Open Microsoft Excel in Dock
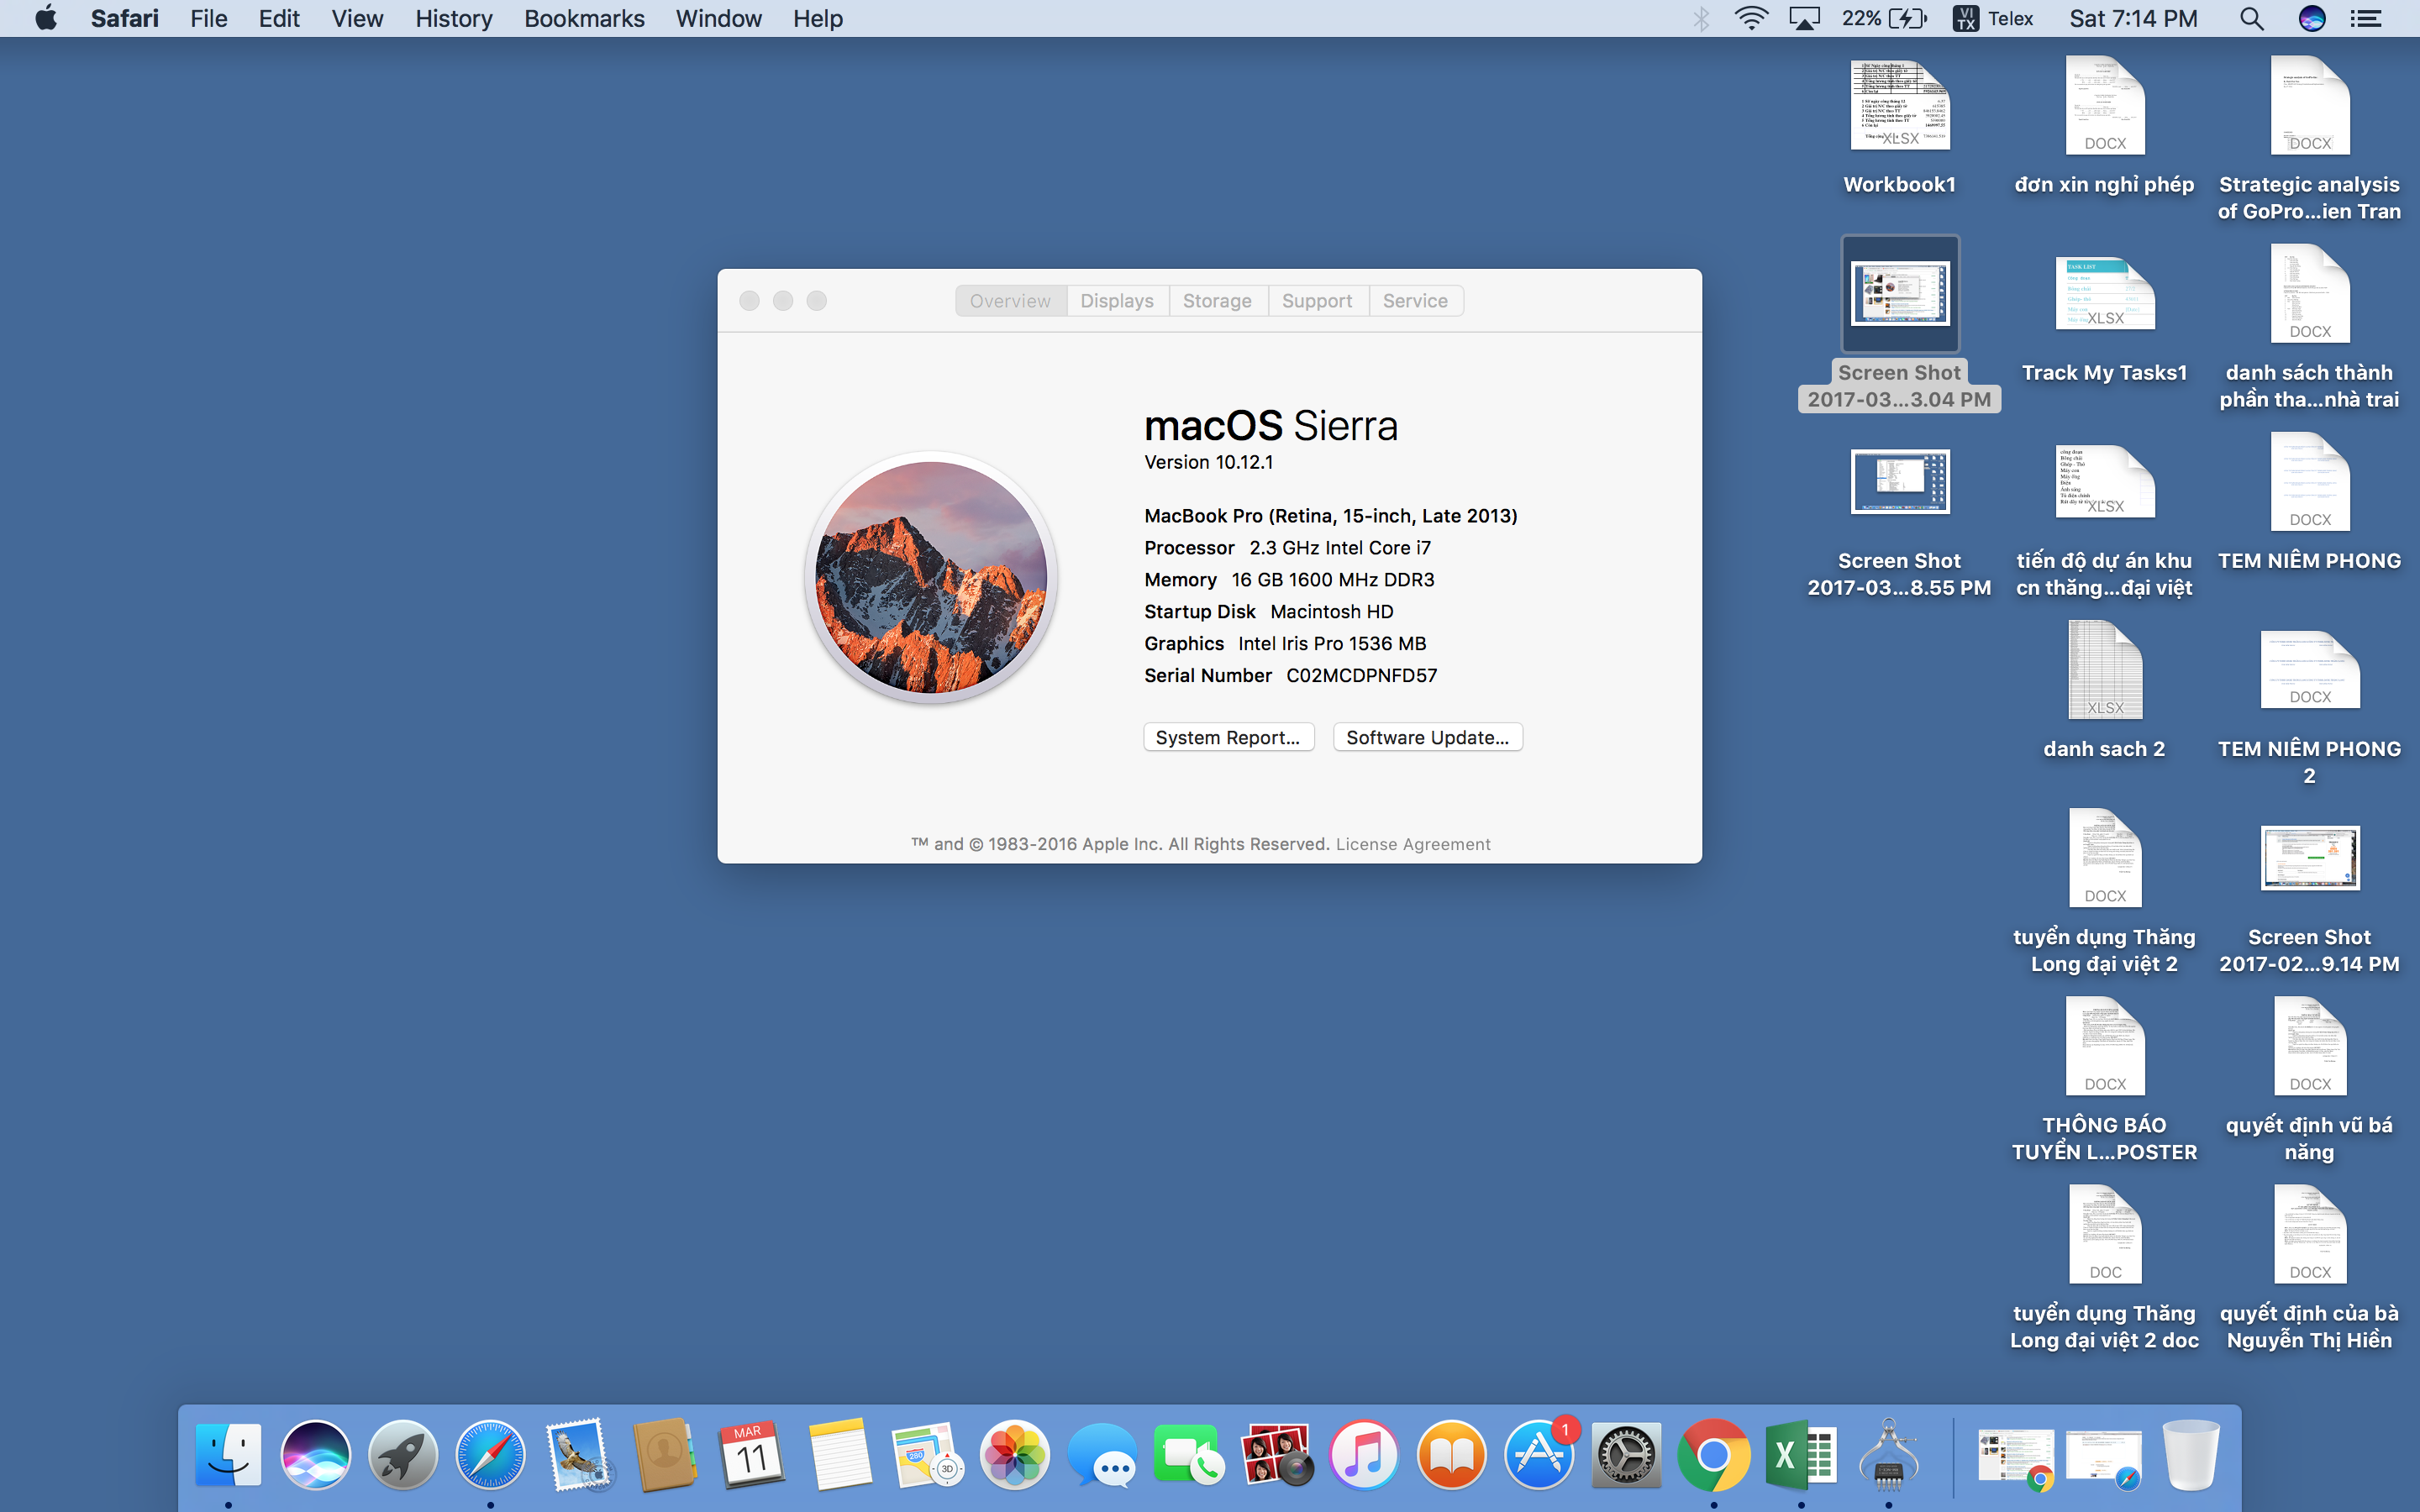Viewport: 2420px width, 1512px height. (x=1801, y=1455)
